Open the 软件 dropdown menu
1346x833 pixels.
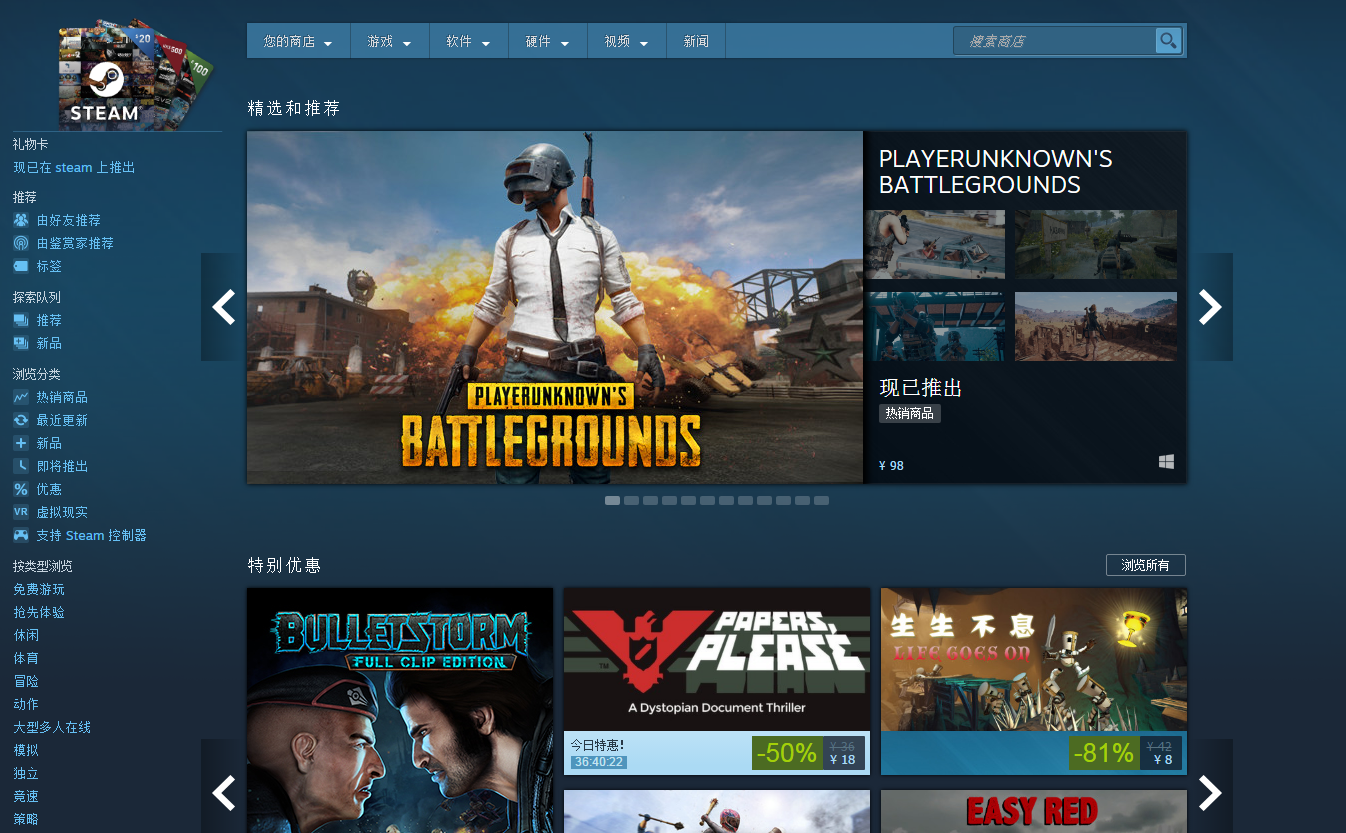click(467, 41)
